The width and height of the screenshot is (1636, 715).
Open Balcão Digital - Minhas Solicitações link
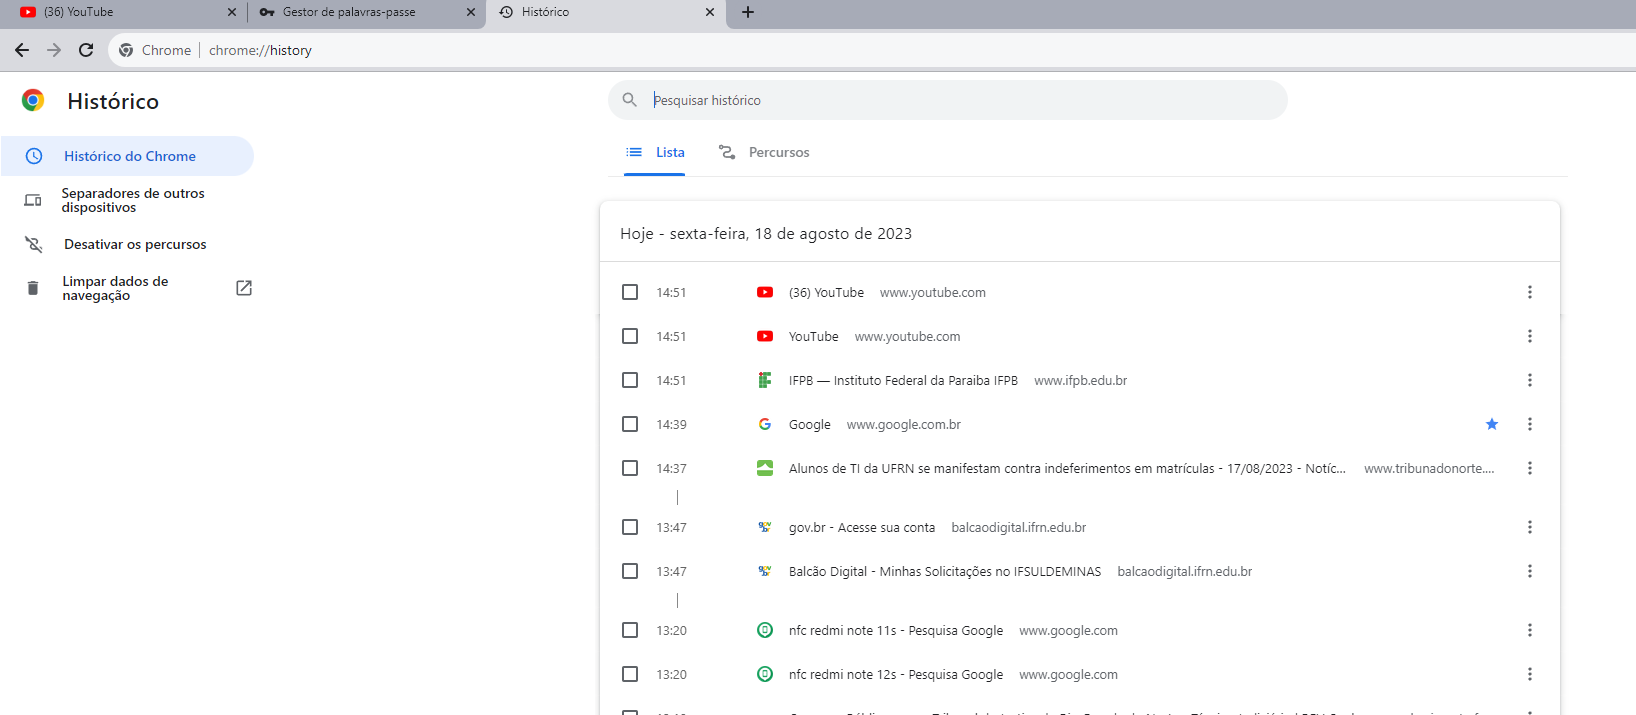(945, 571)
